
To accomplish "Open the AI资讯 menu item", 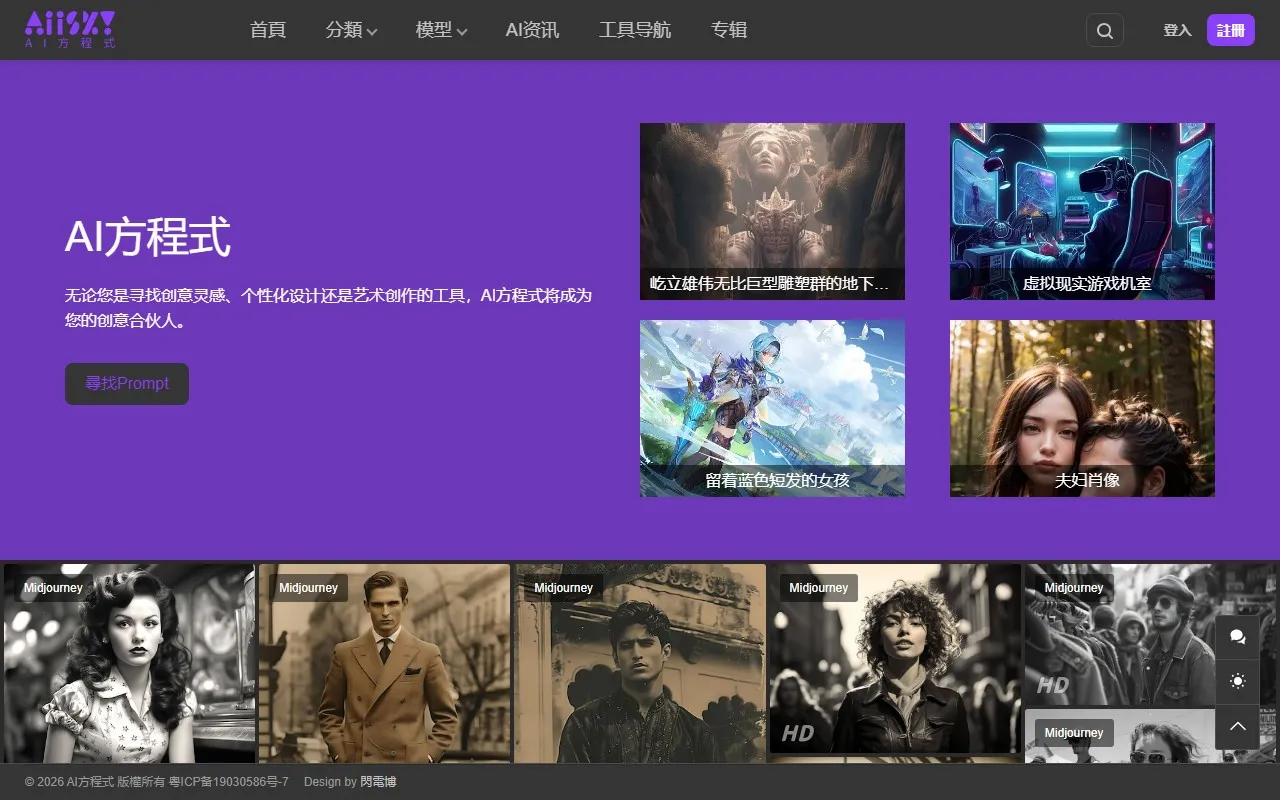I will tap(532, 30).
